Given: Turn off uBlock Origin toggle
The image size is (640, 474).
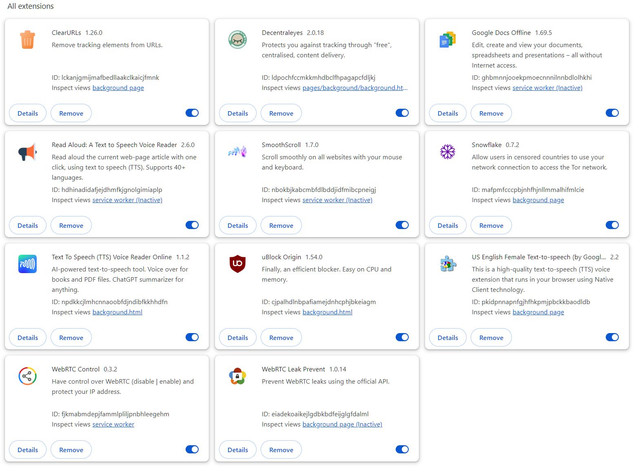Looking at the screenshot, I should (402, 337).
